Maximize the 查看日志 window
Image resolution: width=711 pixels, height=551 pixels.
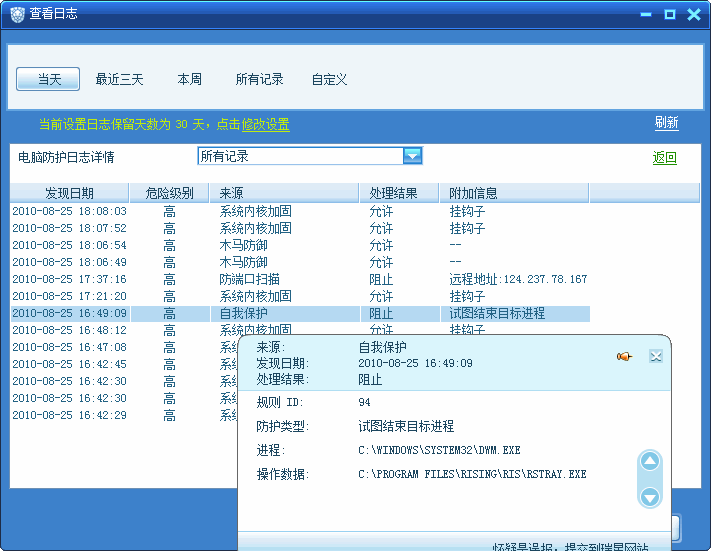click(x=669, y=14)
